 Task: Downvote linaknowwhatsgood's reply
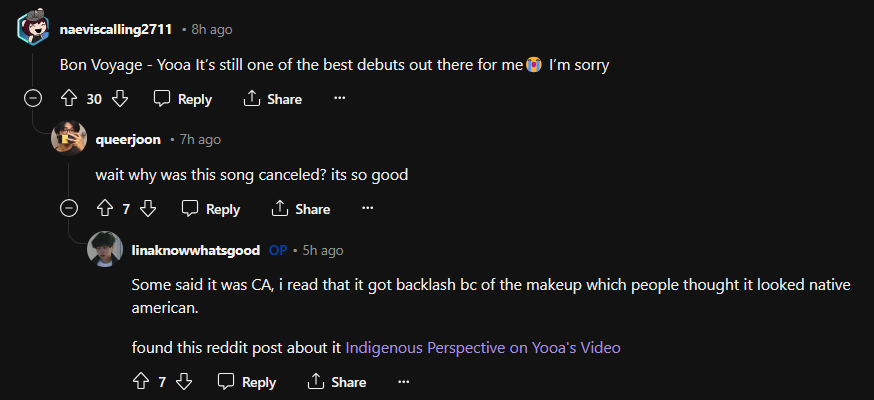click(x=184, y=382)
